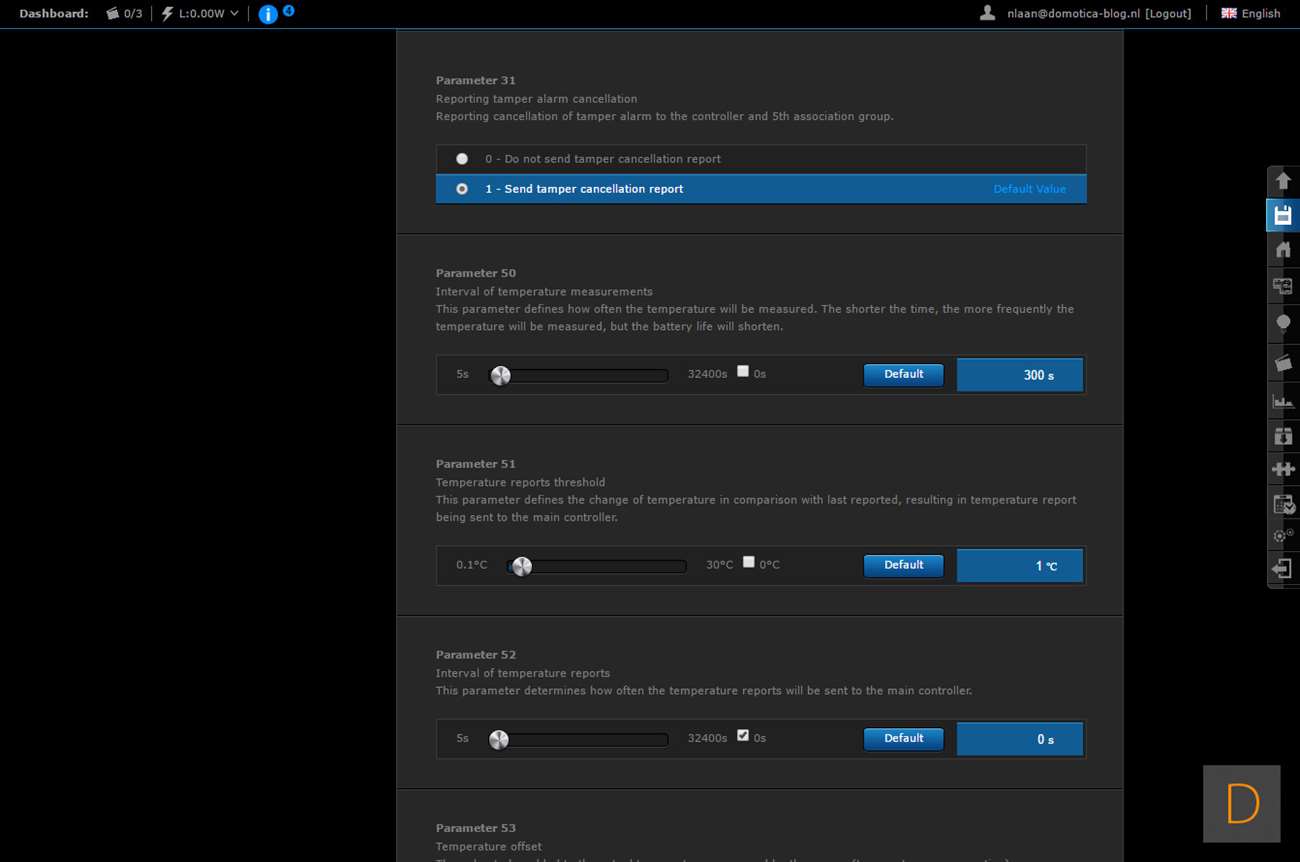Expand the power load L:0.00W dropdown
The height and width of the screenshot is (862, 1300).
pyautogui.click(x=201, y=14)
